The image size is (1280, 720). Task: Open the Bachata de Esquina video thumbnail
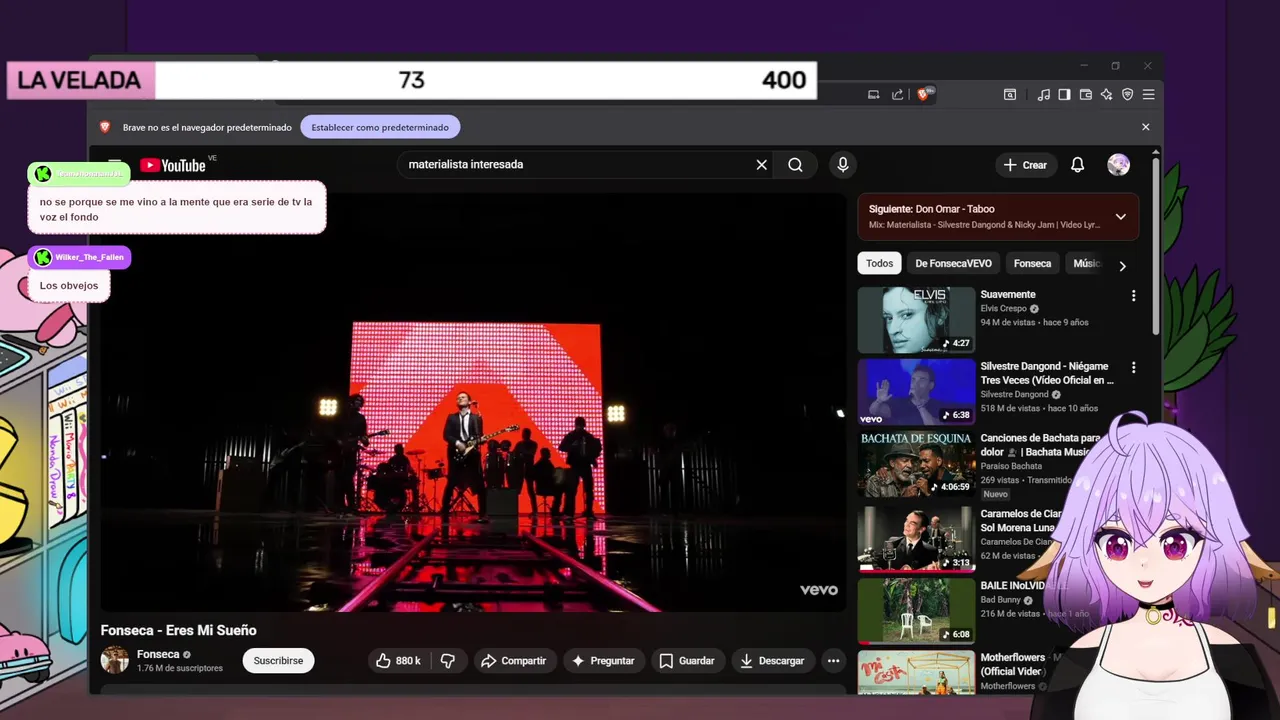[916, 464]
